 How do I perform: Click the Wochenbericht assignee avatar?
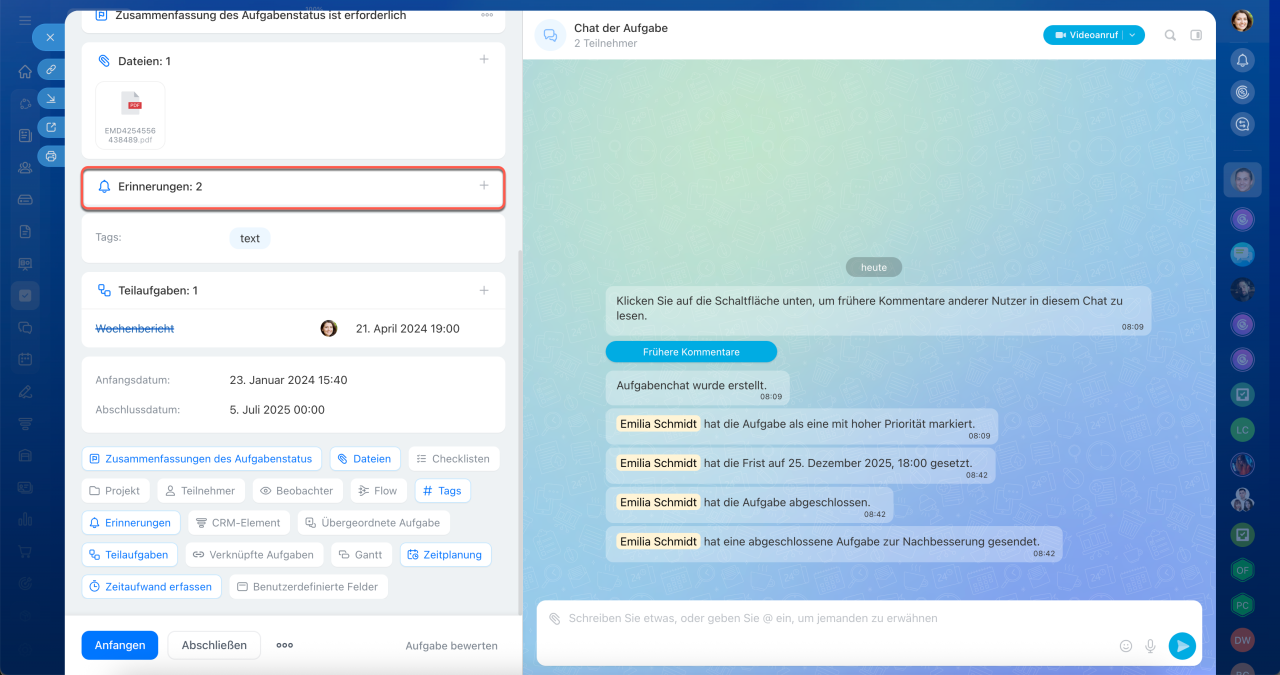(328, 328)
